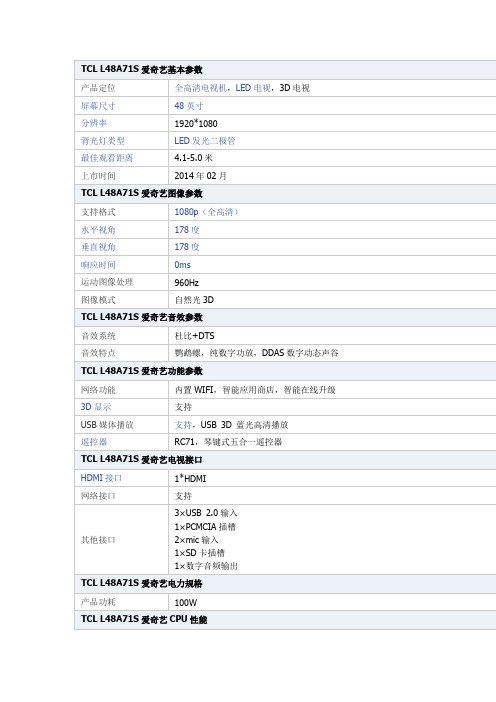496x702 pixels.
Task: Open the 全高清电视机 link
Action: point(201,88)
